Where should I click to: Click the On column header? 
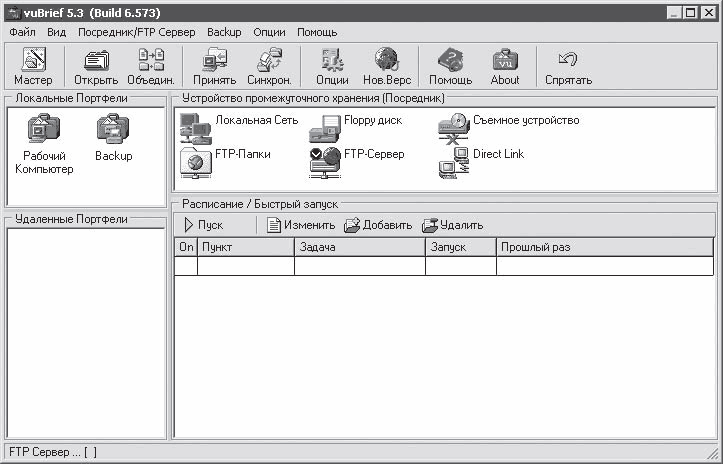186,247
